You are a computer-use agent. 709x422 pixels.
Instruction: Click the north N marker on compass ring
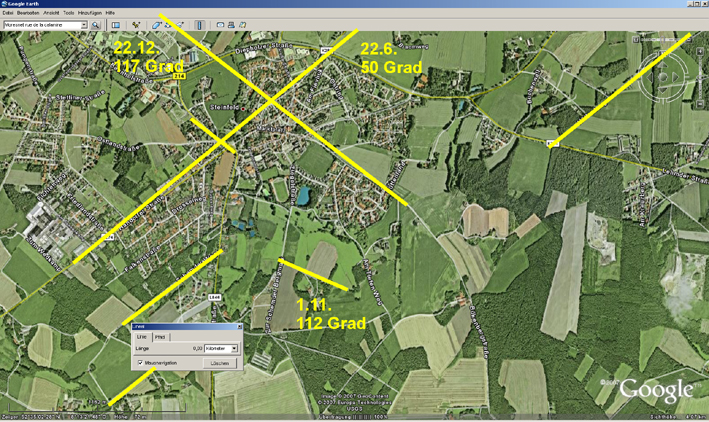663,54
